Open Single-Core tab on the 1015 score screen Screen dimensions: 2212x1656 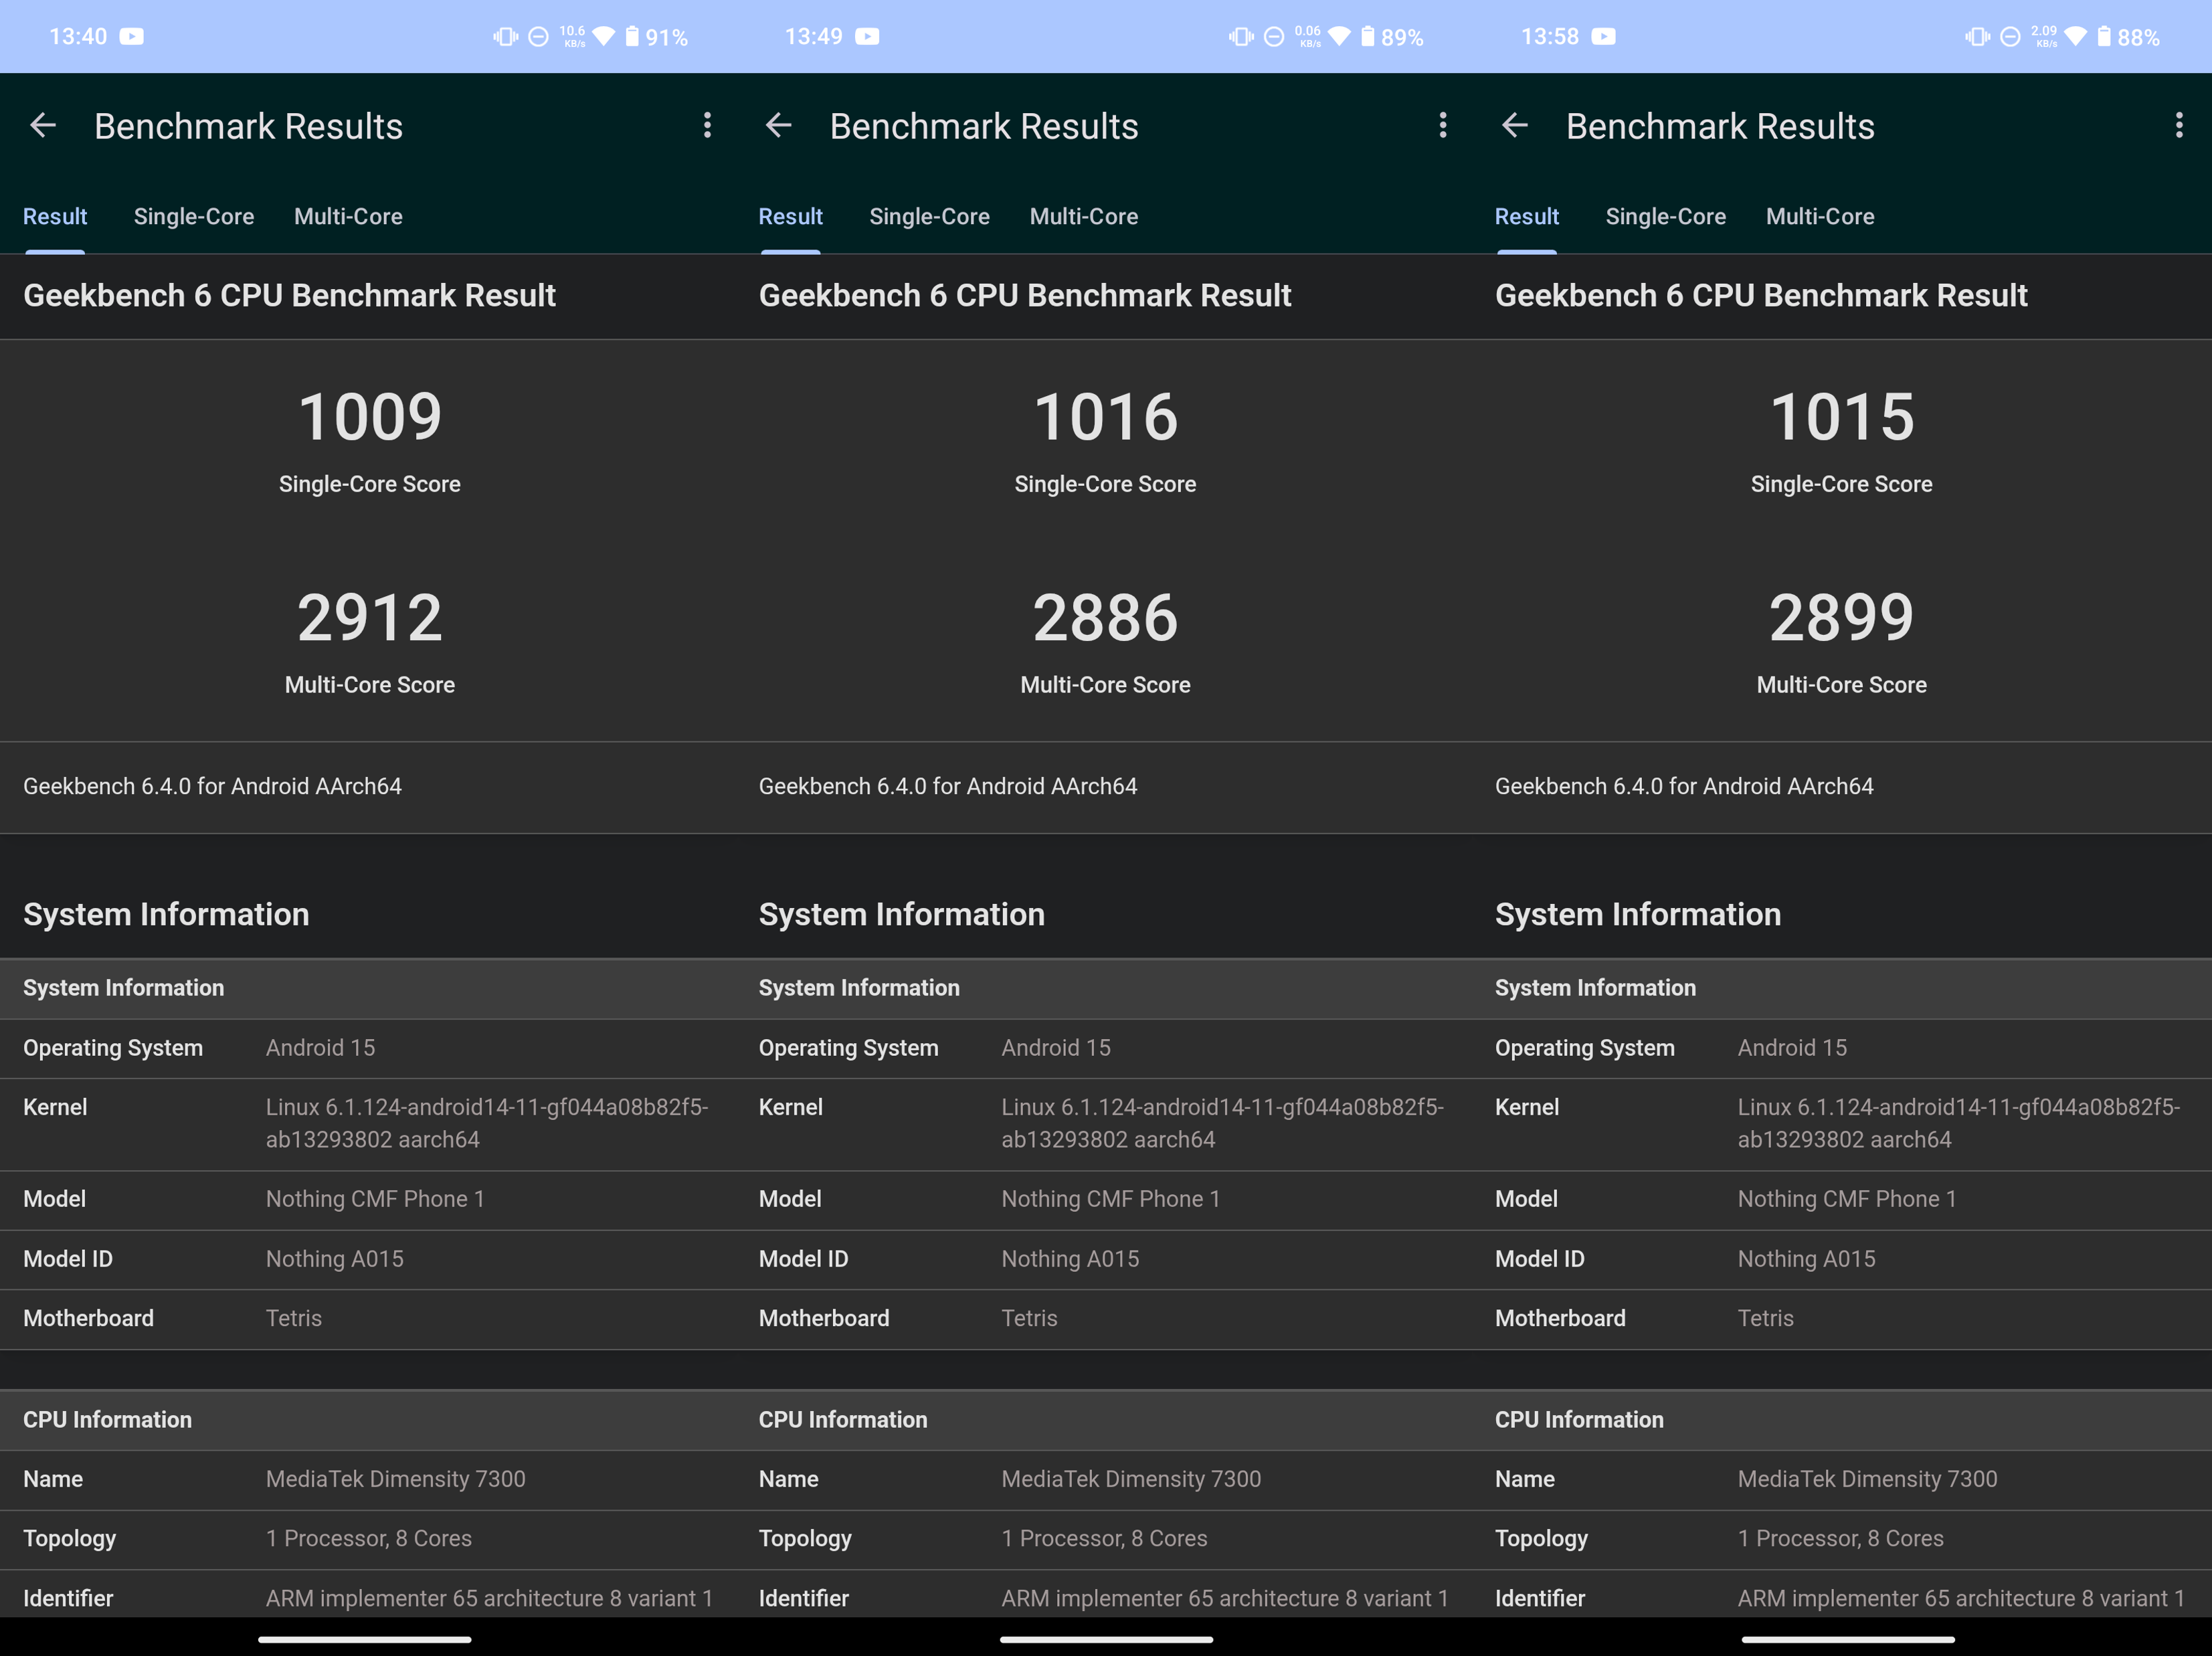point(1665,216)
